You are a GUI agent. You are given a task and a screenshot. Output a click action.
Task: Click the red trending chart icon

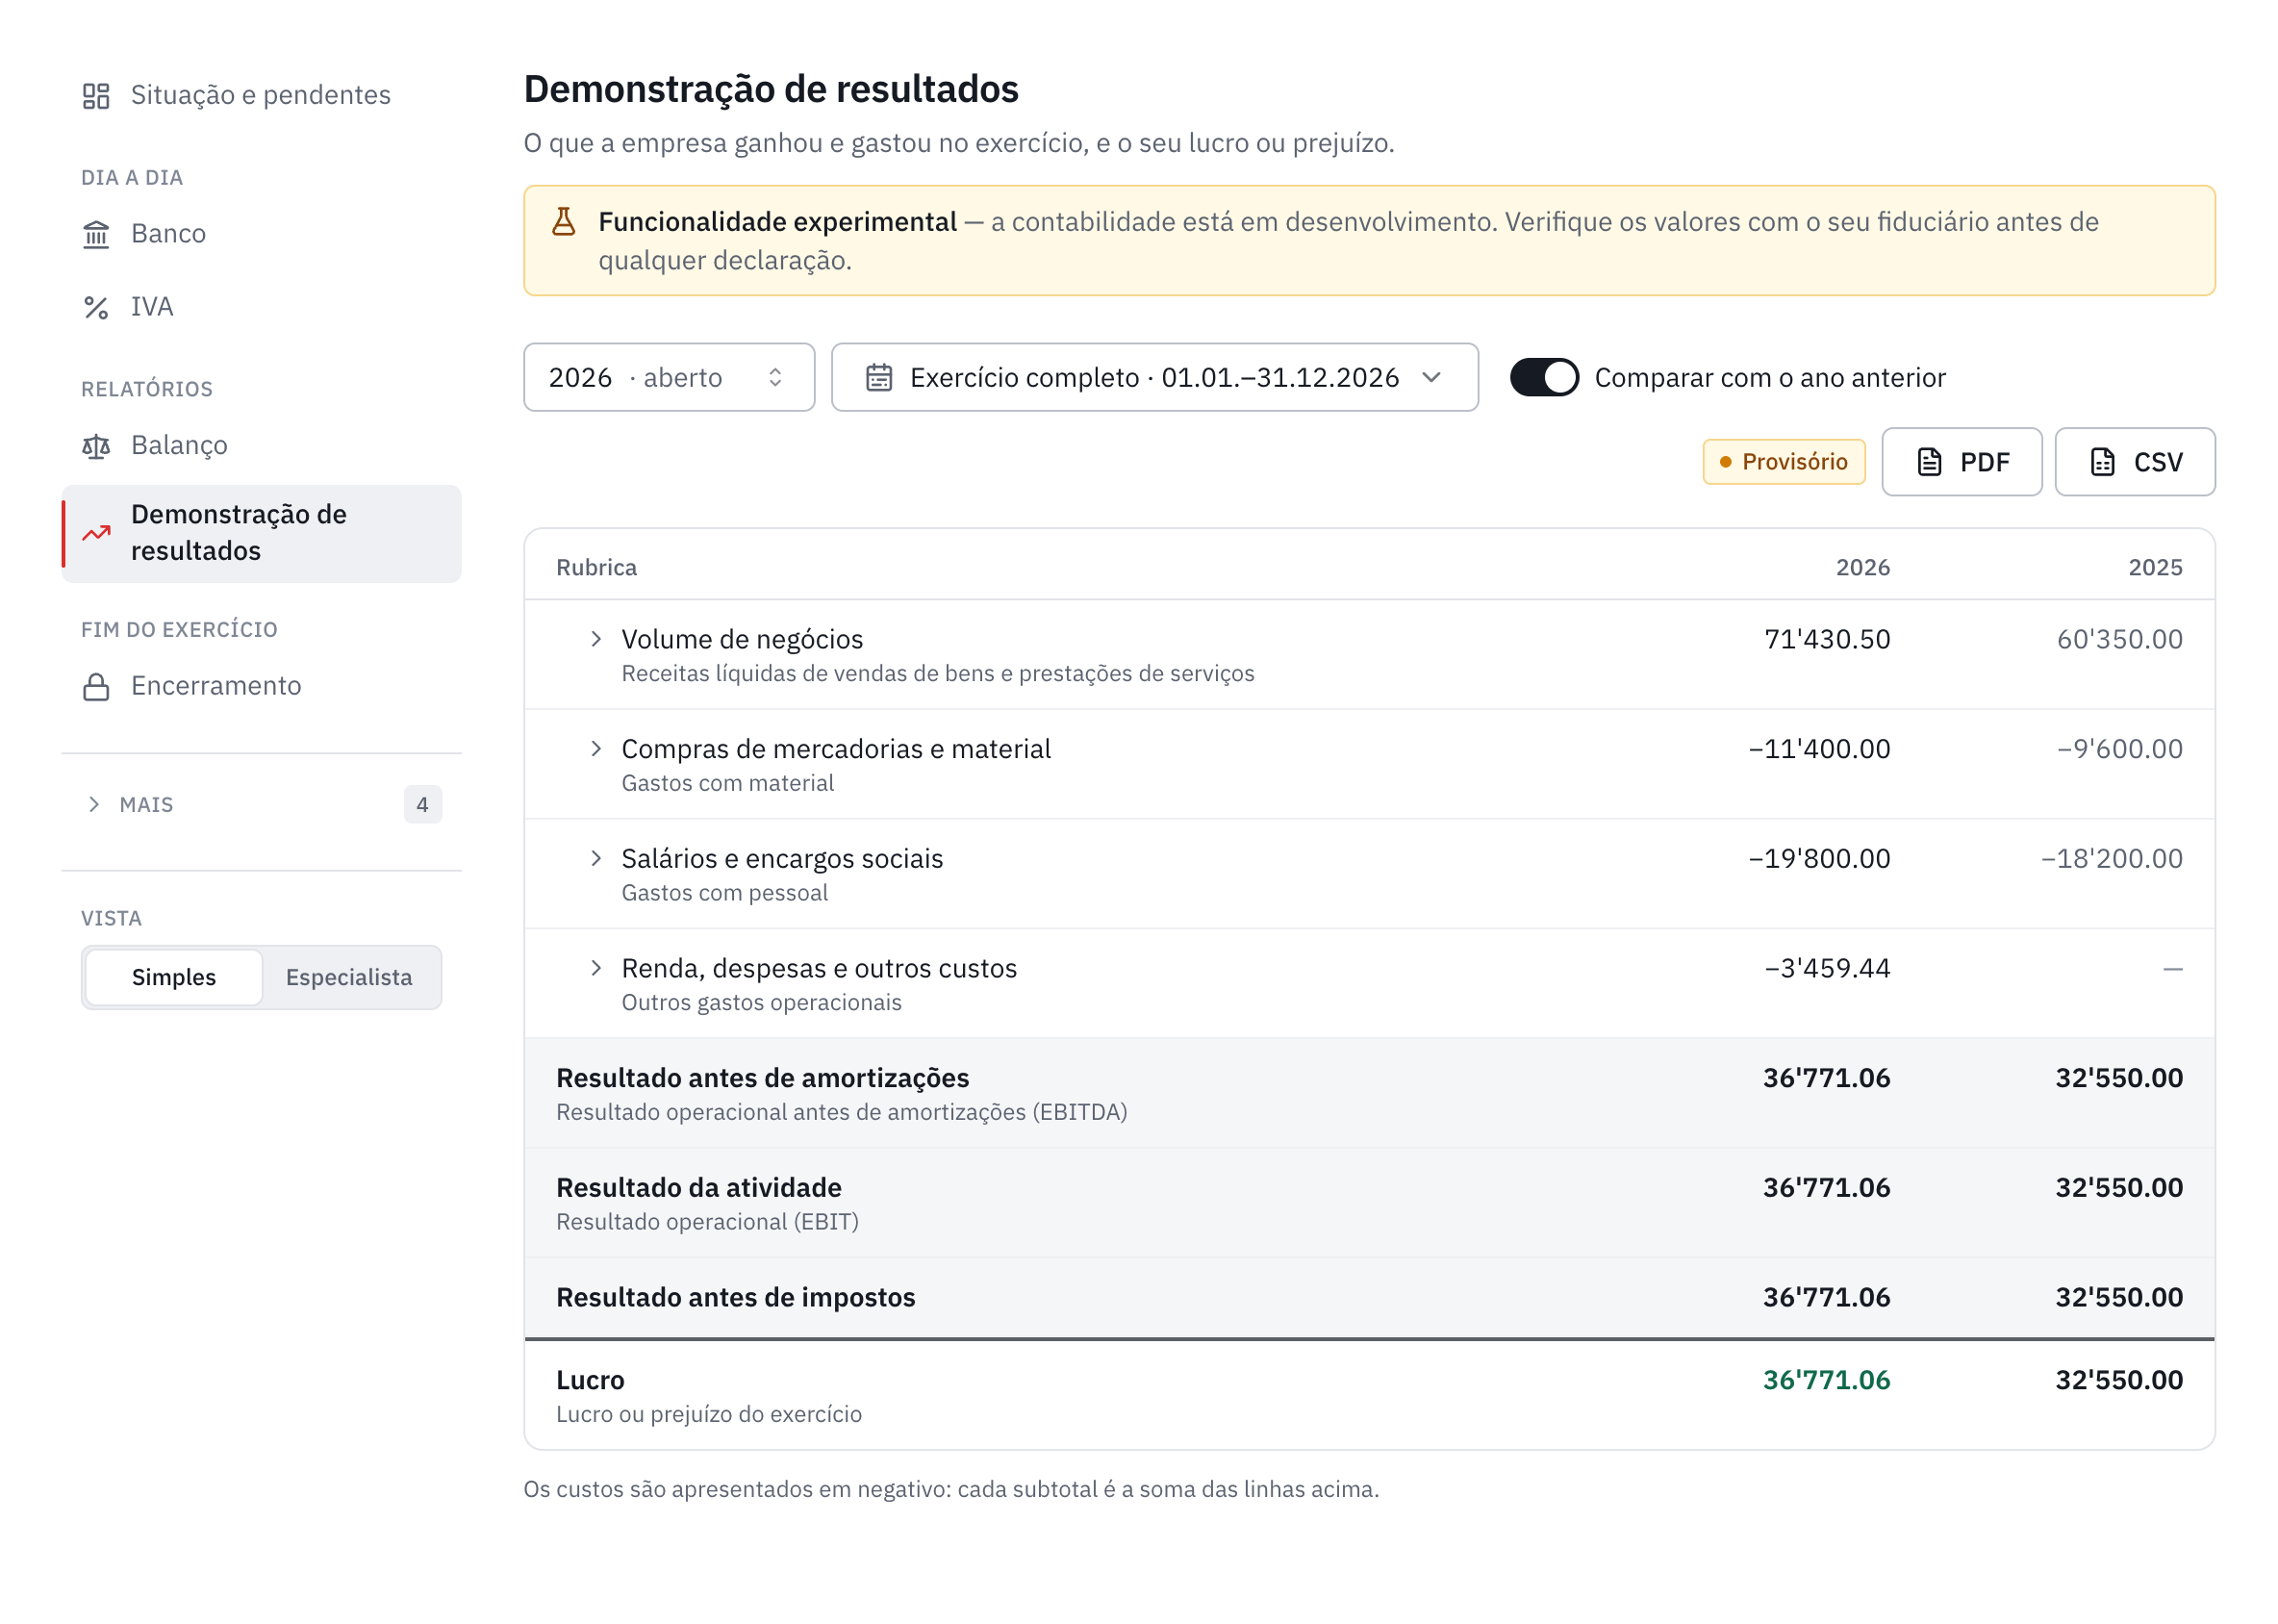[96, 533]
